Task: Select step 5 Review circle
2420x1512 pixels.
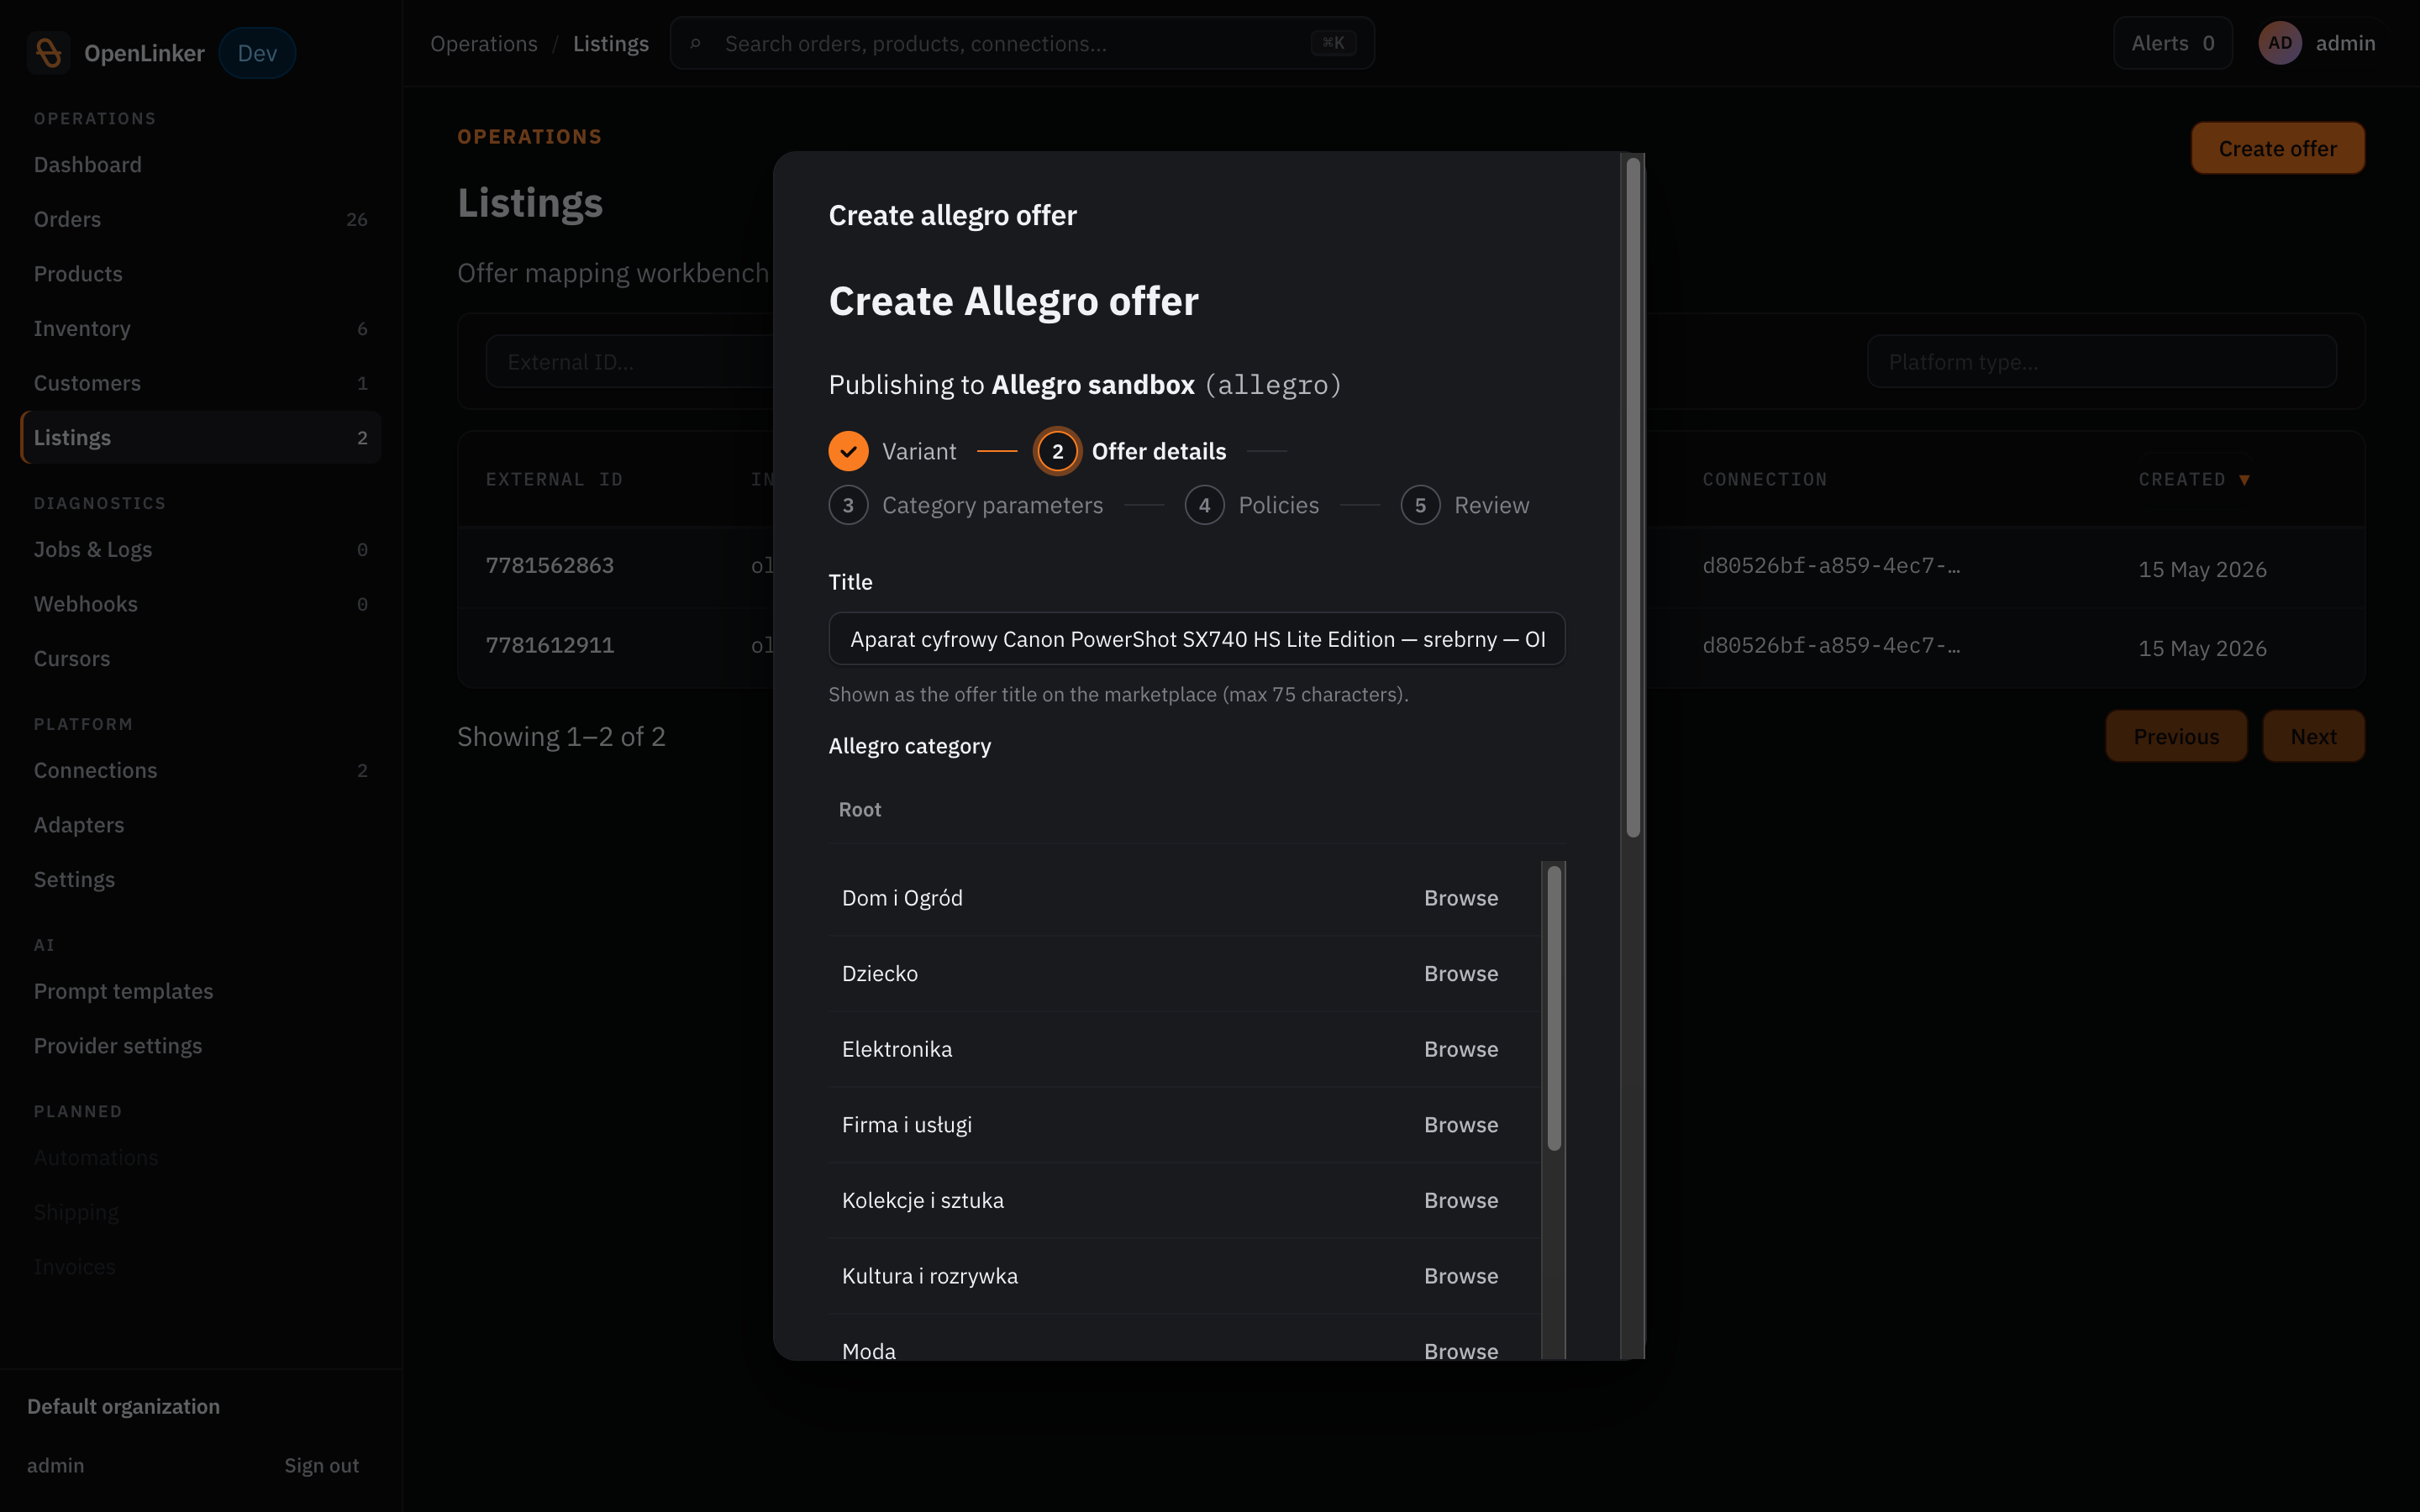Action: click(1420, 505)
